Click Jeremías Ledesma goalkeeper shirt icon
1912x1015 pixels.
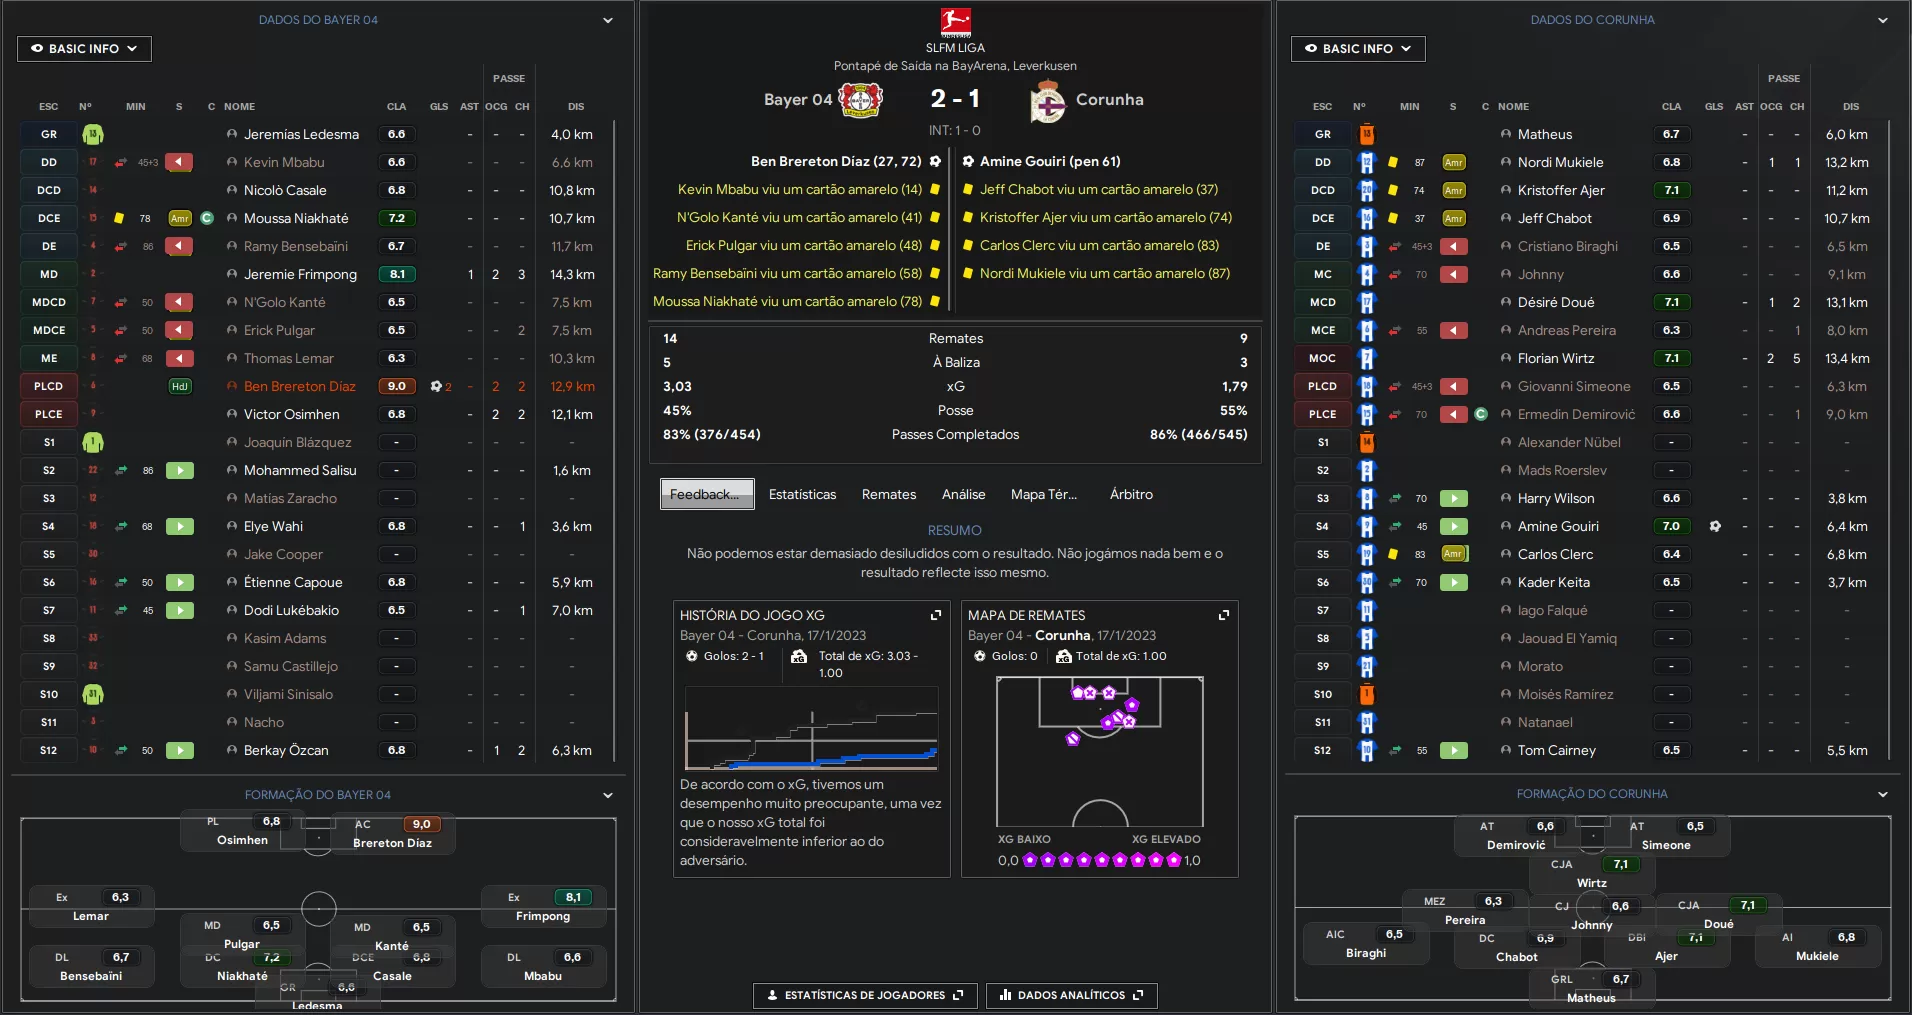93,134
